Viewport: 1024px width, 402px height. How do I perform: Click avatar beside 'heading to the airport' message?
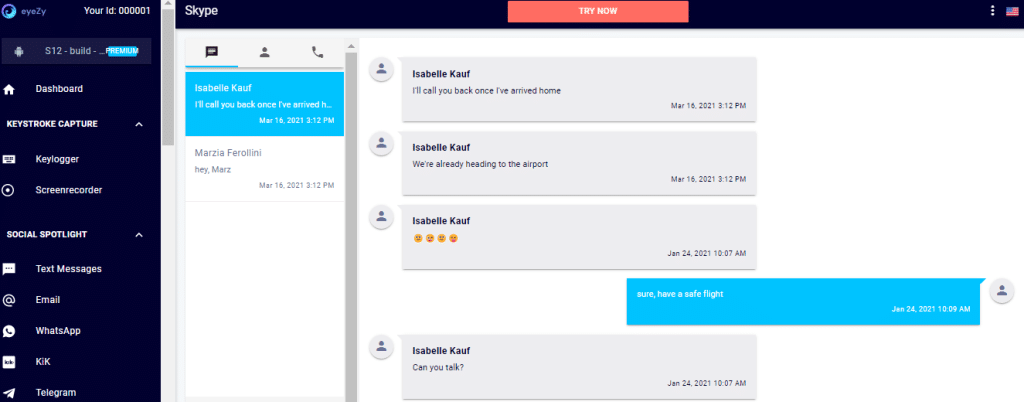pos(381,144)
